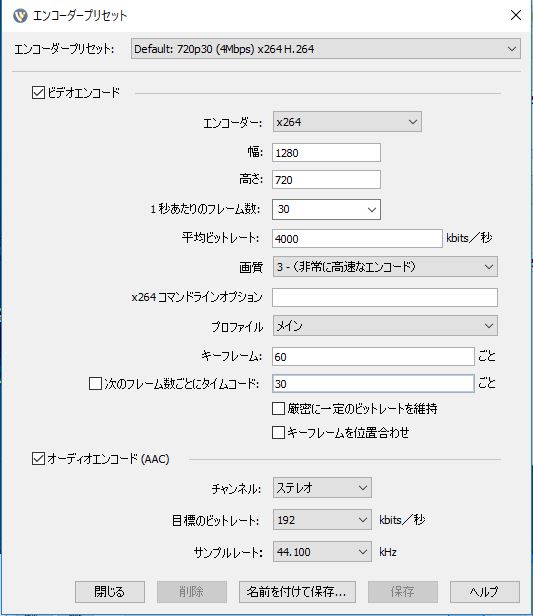Open the エンコーダー x264 dropdown
Viewport: 533px width, 616px height.
click(x=347, y=122)
